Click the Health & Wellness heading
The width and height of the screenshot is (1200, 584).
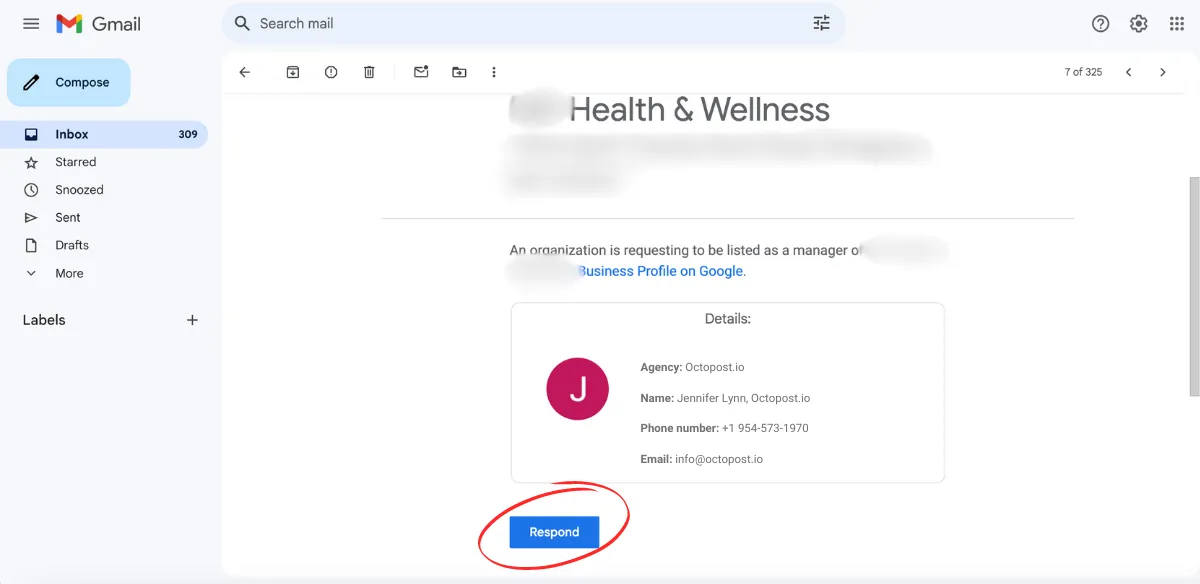[700, 109]
